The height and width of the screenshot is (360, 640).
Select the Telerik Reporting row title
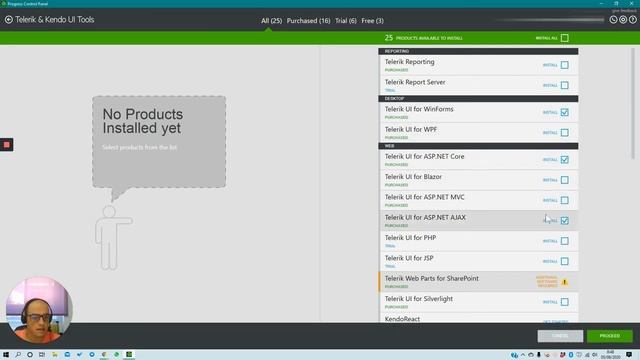coord(409,62)
